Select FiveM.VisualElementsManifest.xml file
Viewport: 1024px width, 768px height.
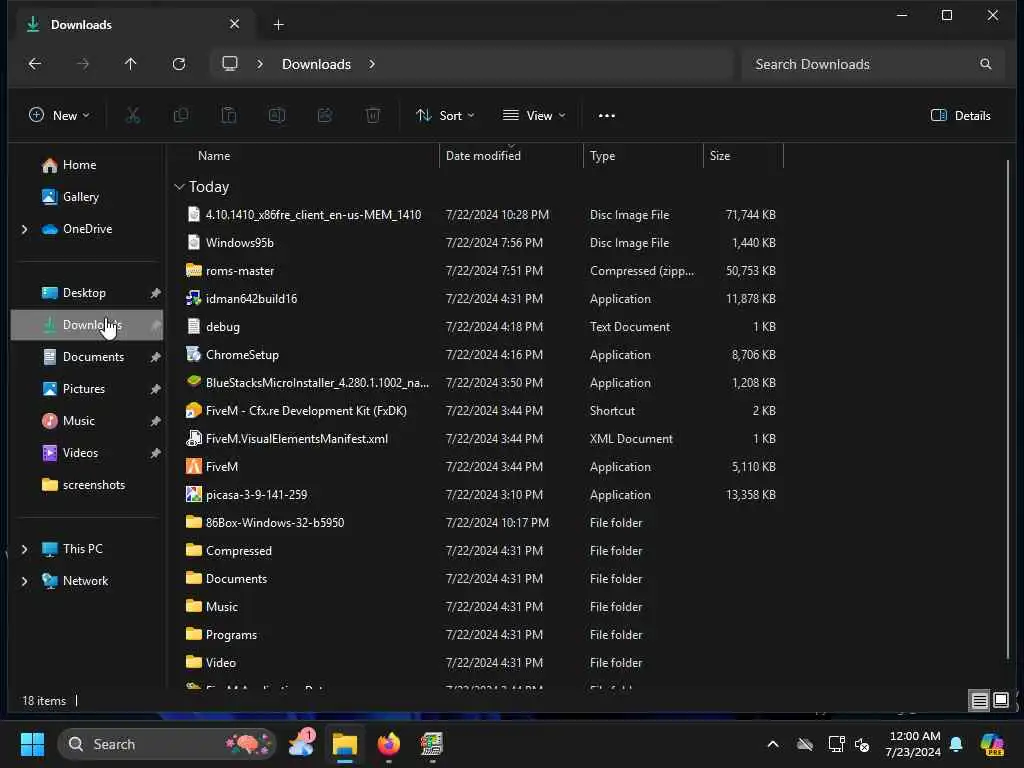tap(296, 439)
